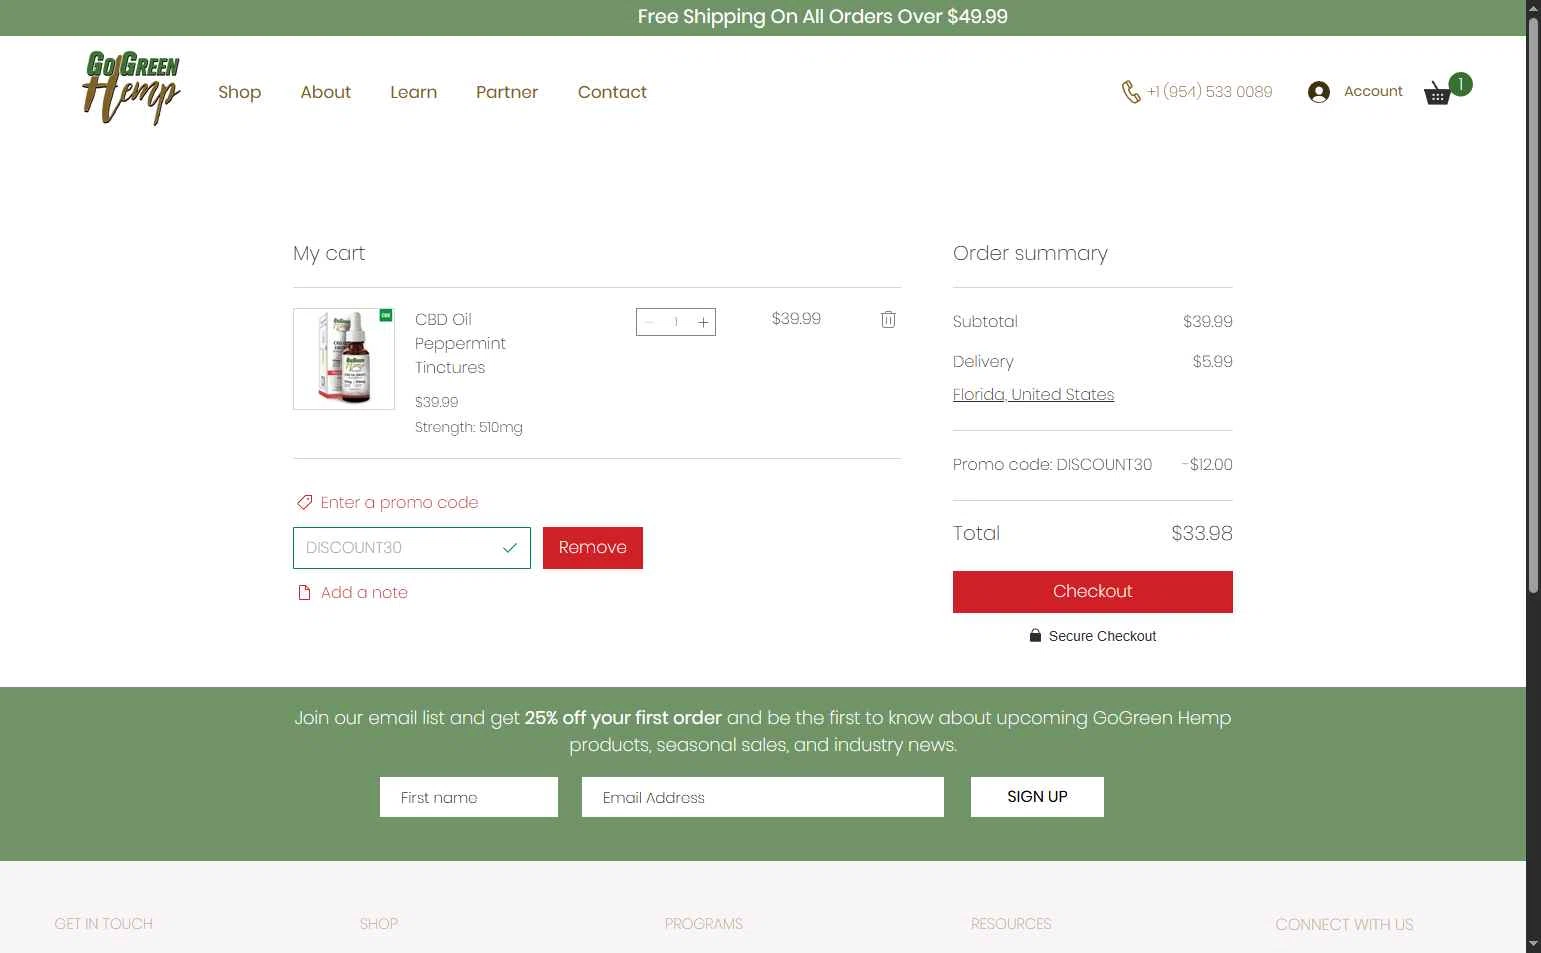The height and width of the screenshot is (953, 1541).
Task: Click the SHOP footer heading
Action: [x=379, y=924]
